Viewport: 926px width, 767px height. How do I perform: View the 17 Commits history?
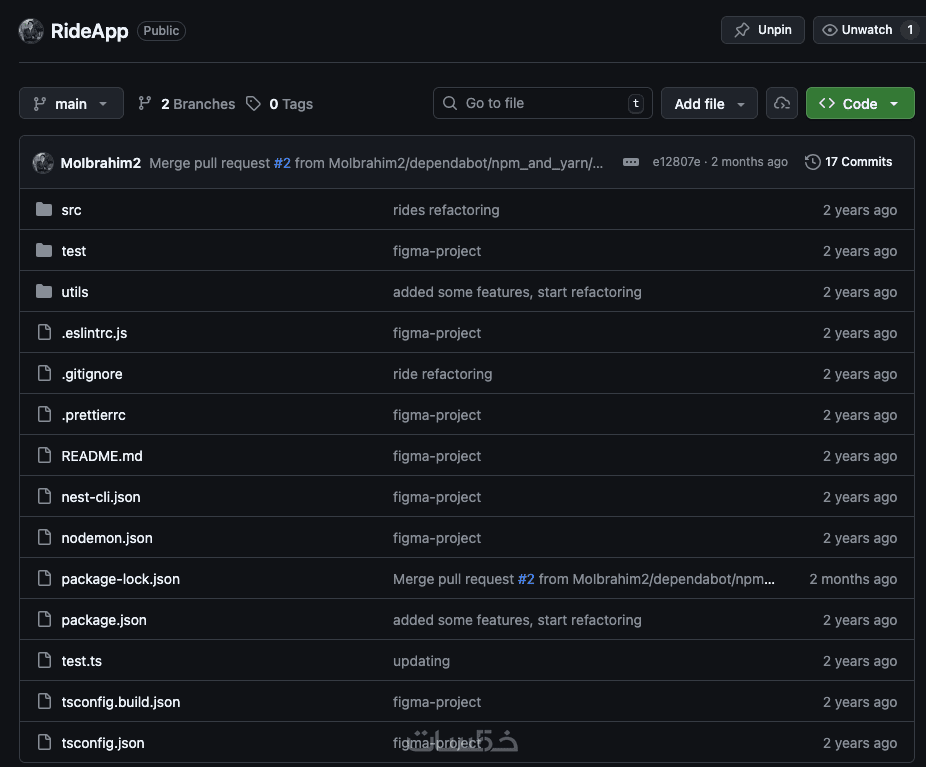click(x=858, y=162)
